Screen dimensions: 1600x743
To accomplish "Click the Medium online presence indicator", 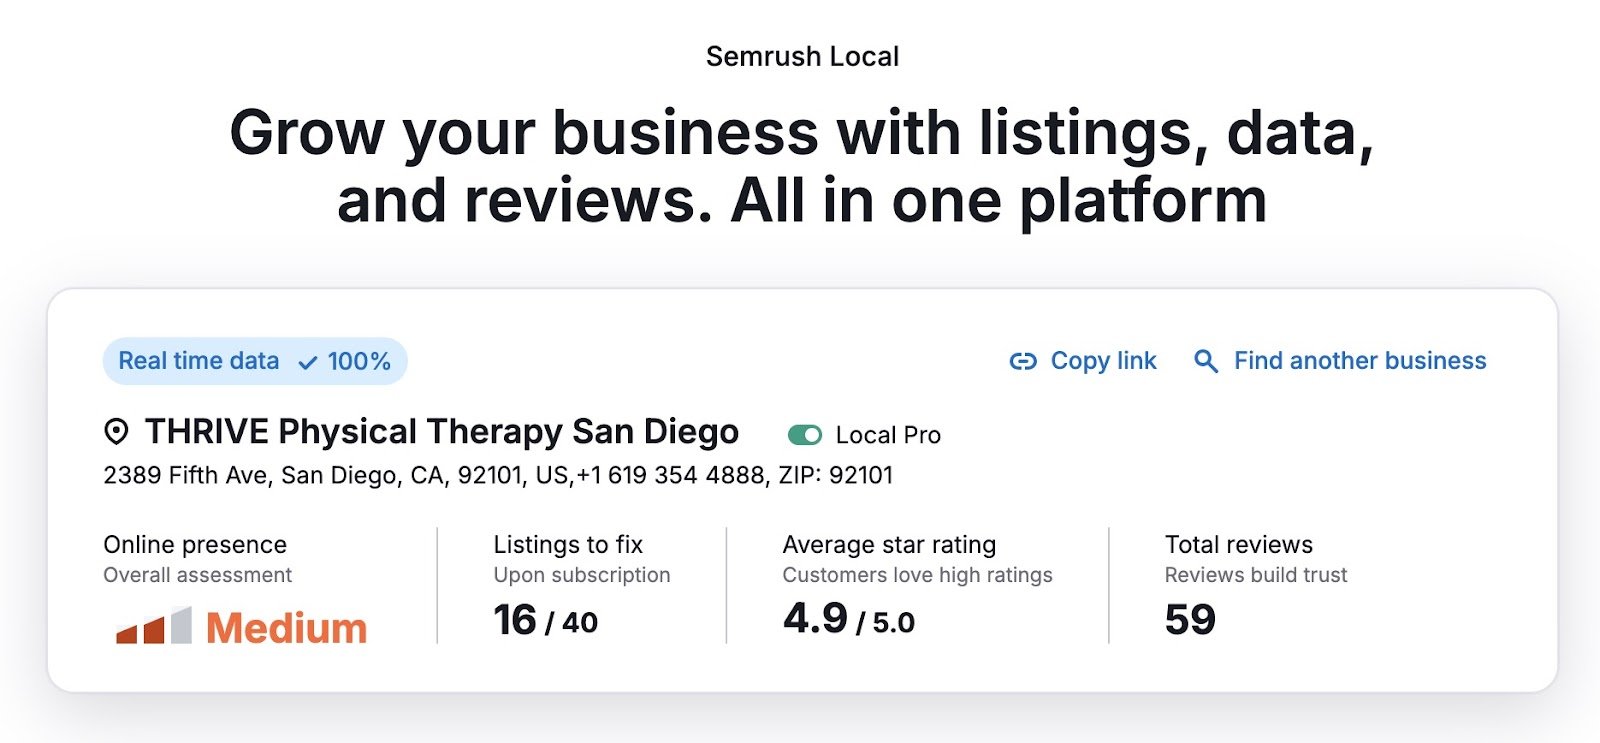I will click(286, 628).
